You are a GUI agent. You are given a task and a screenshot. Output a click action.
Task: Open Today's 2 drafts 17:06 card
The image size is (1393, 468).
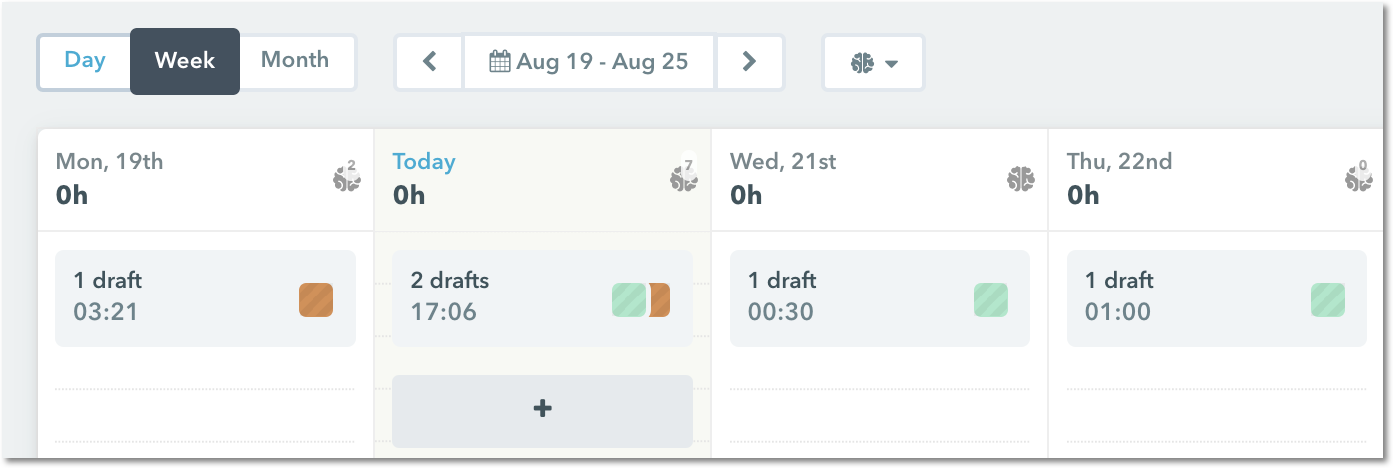coord(542,298)
